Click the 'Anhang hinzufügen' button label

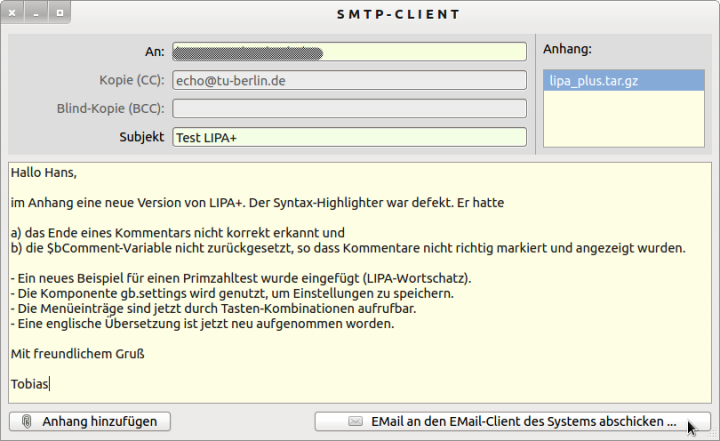pyautogui.click(x=99, y=422)
